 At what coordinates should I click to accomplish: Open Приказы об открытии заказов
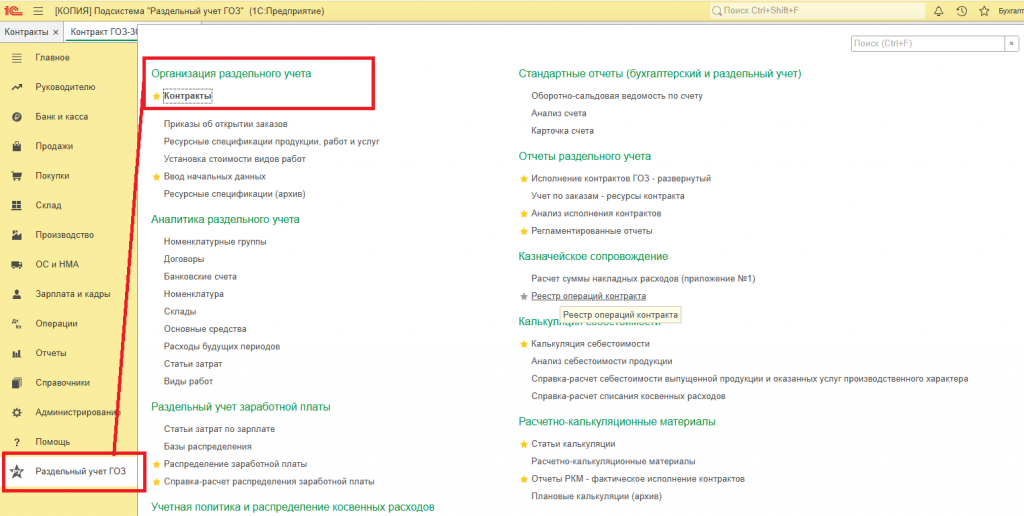[226, 123]
